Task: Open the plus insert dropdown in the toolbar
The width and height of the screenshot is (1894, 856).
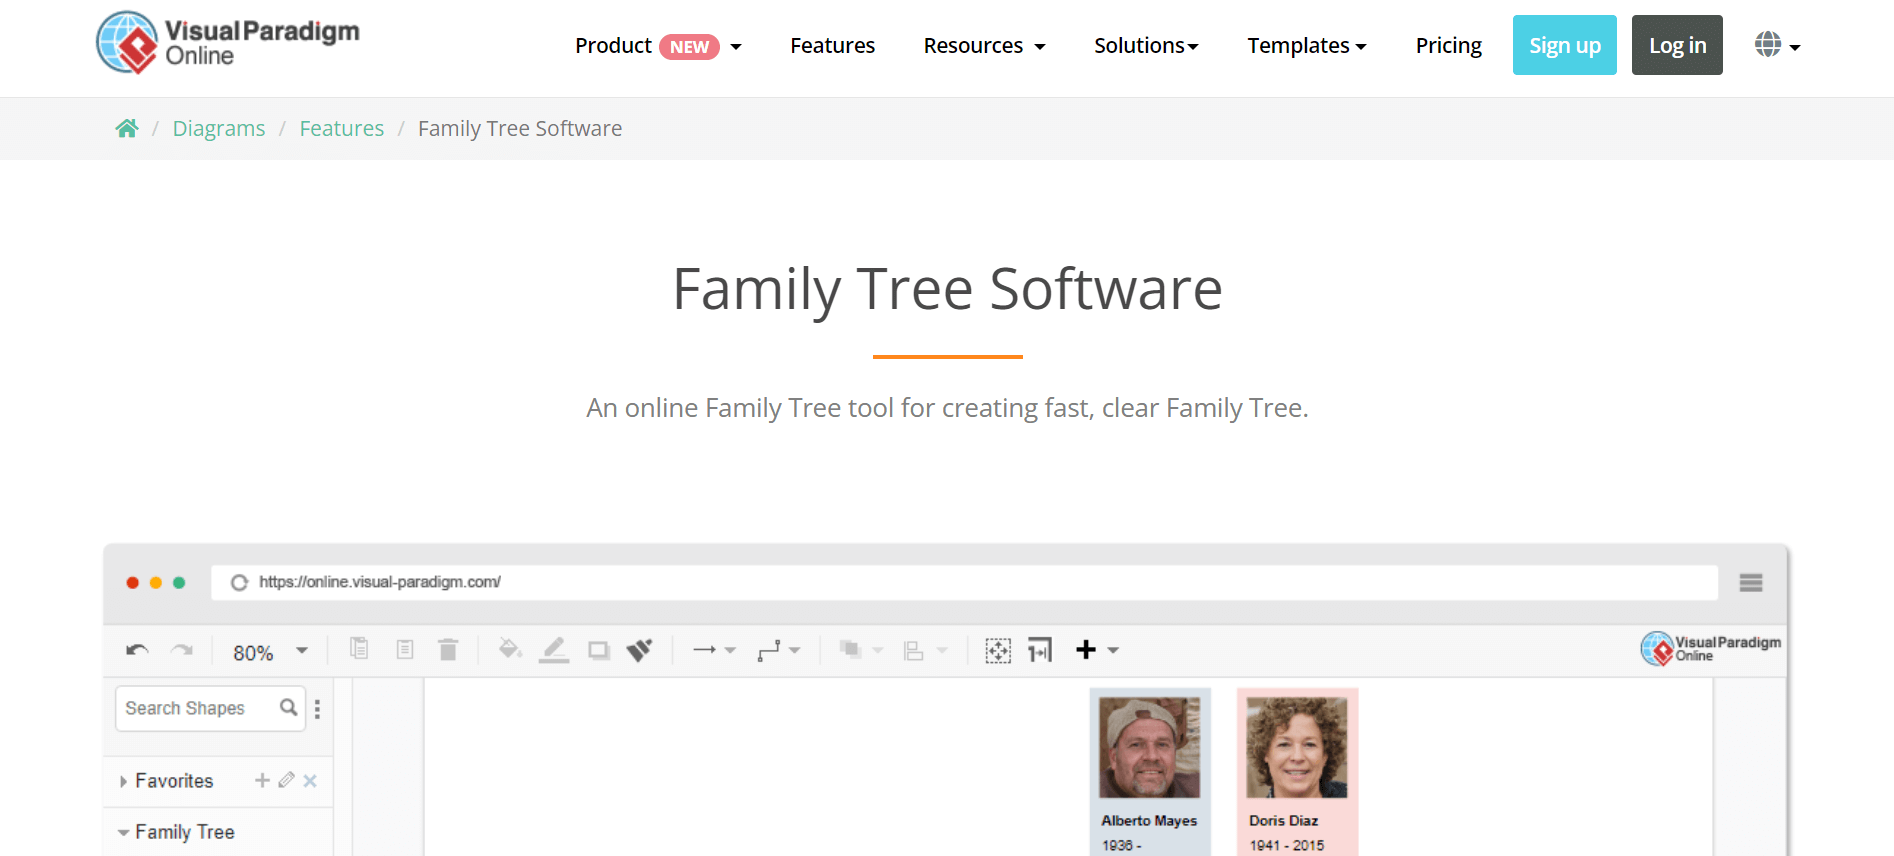Action: tap(1097, 650)
